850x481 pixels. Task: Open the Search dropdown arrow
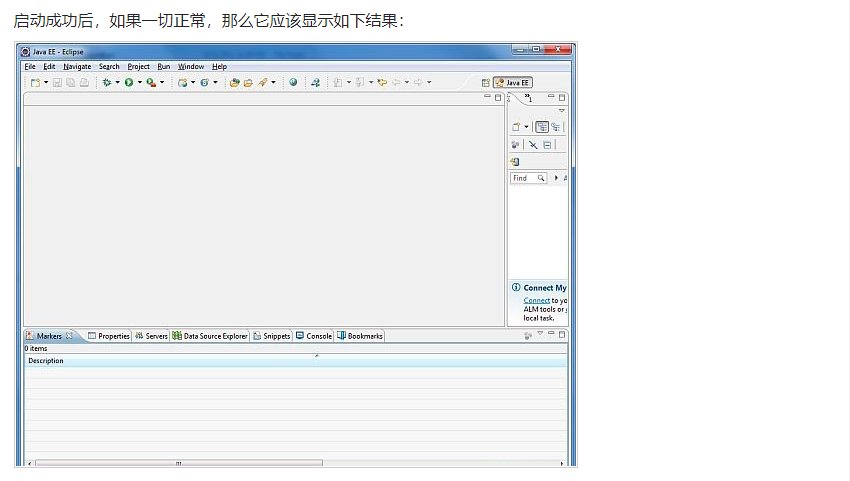click(x=273, y=83)
